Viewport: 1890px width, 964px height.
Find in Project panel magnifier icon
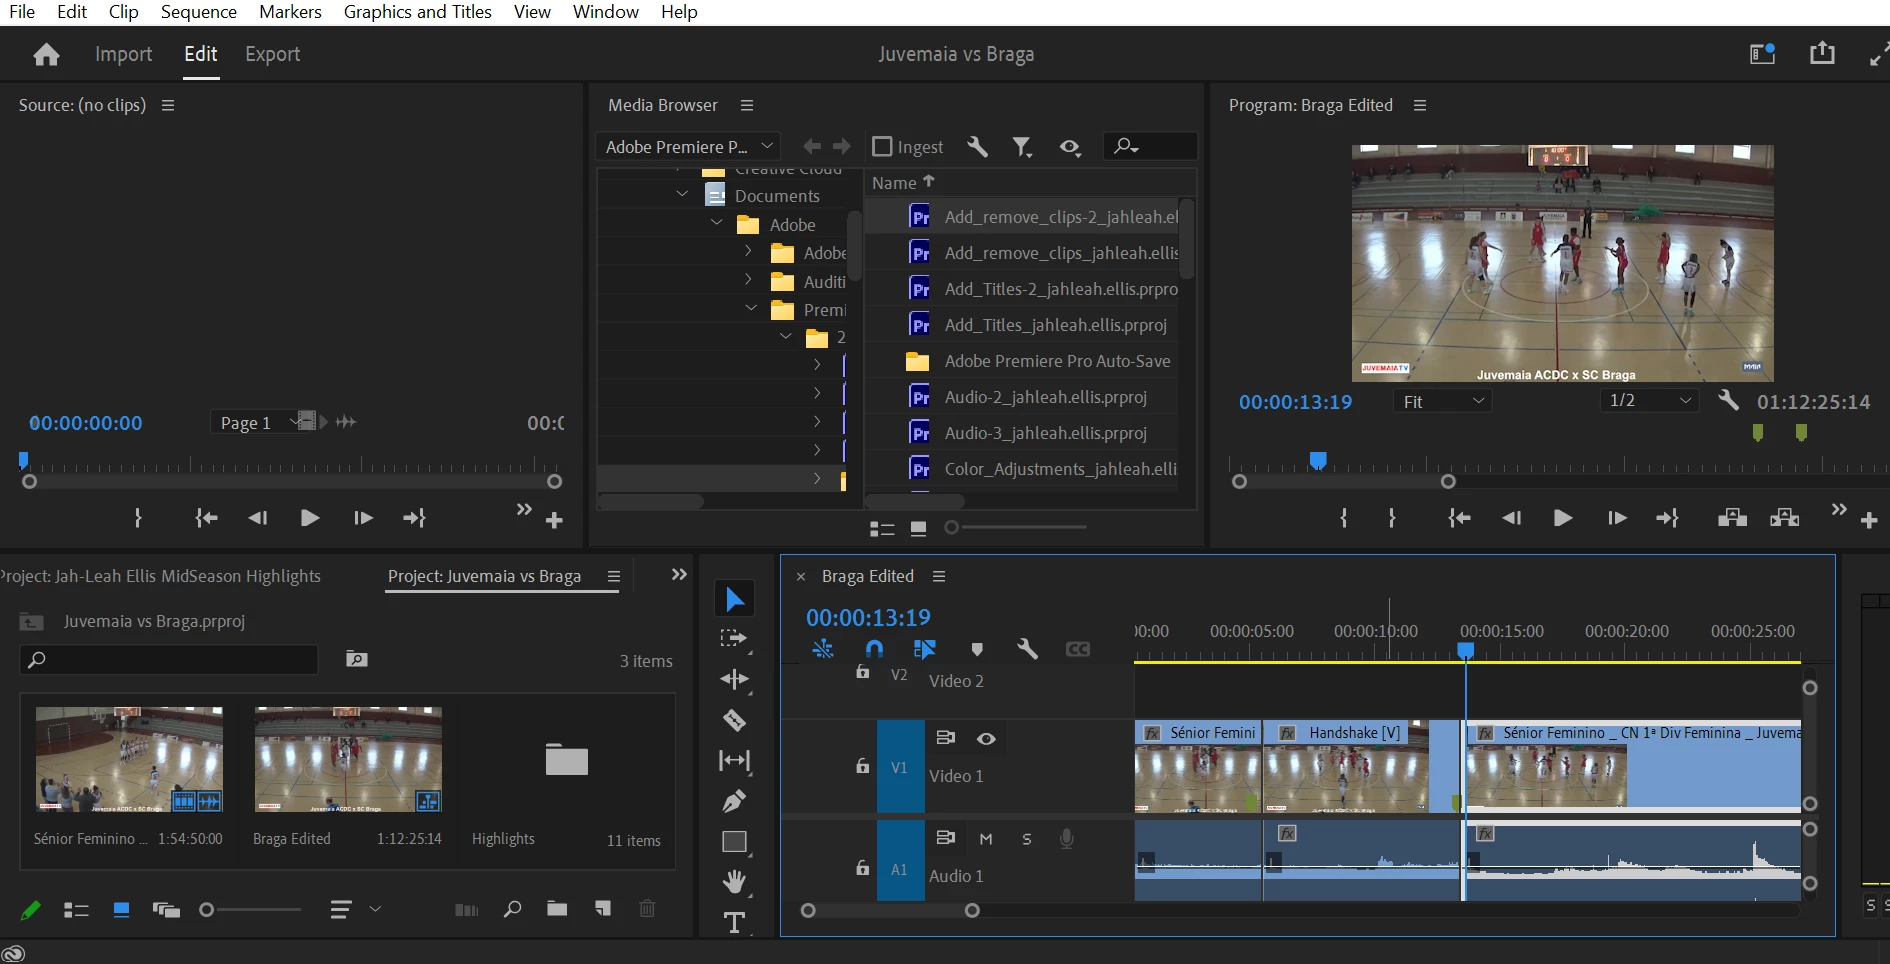coord(512,909)
